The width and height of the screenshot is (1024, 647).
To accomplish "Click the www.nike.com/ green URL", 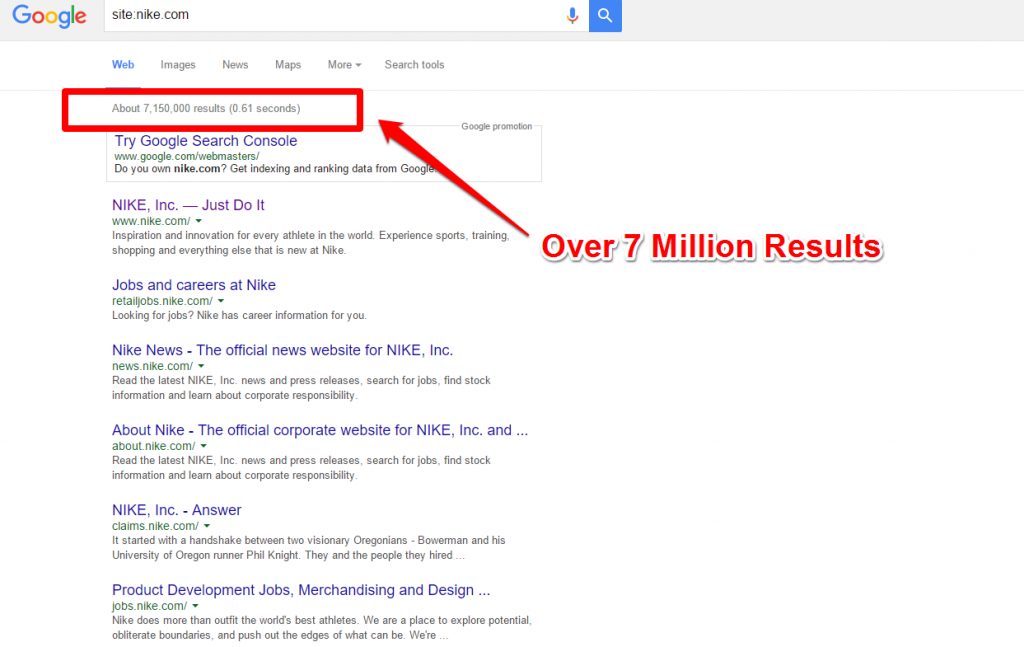I will coord(151,221).
